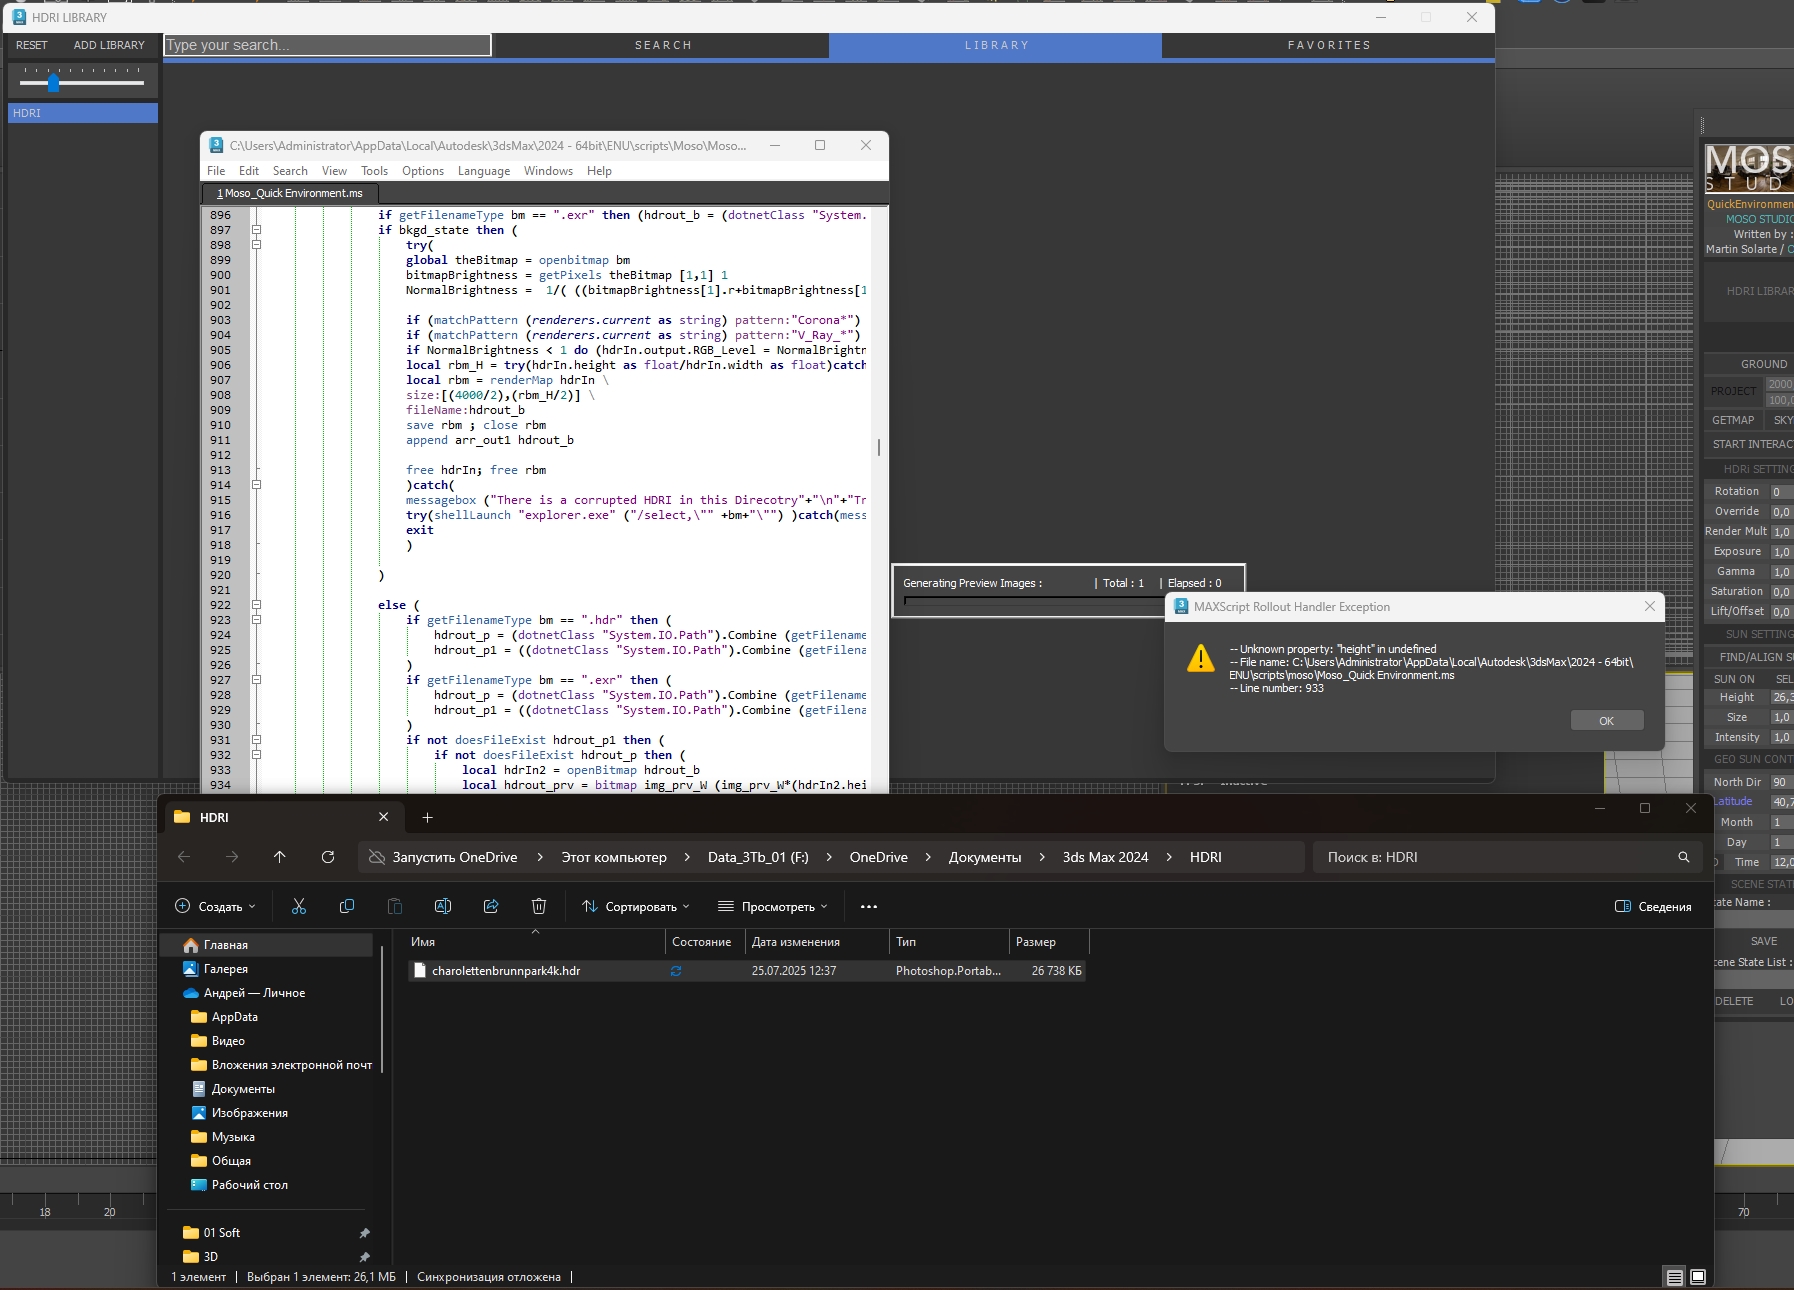Open the Tools menu in script editor
The image size is (1794, 1290).
tap(374, 171)
